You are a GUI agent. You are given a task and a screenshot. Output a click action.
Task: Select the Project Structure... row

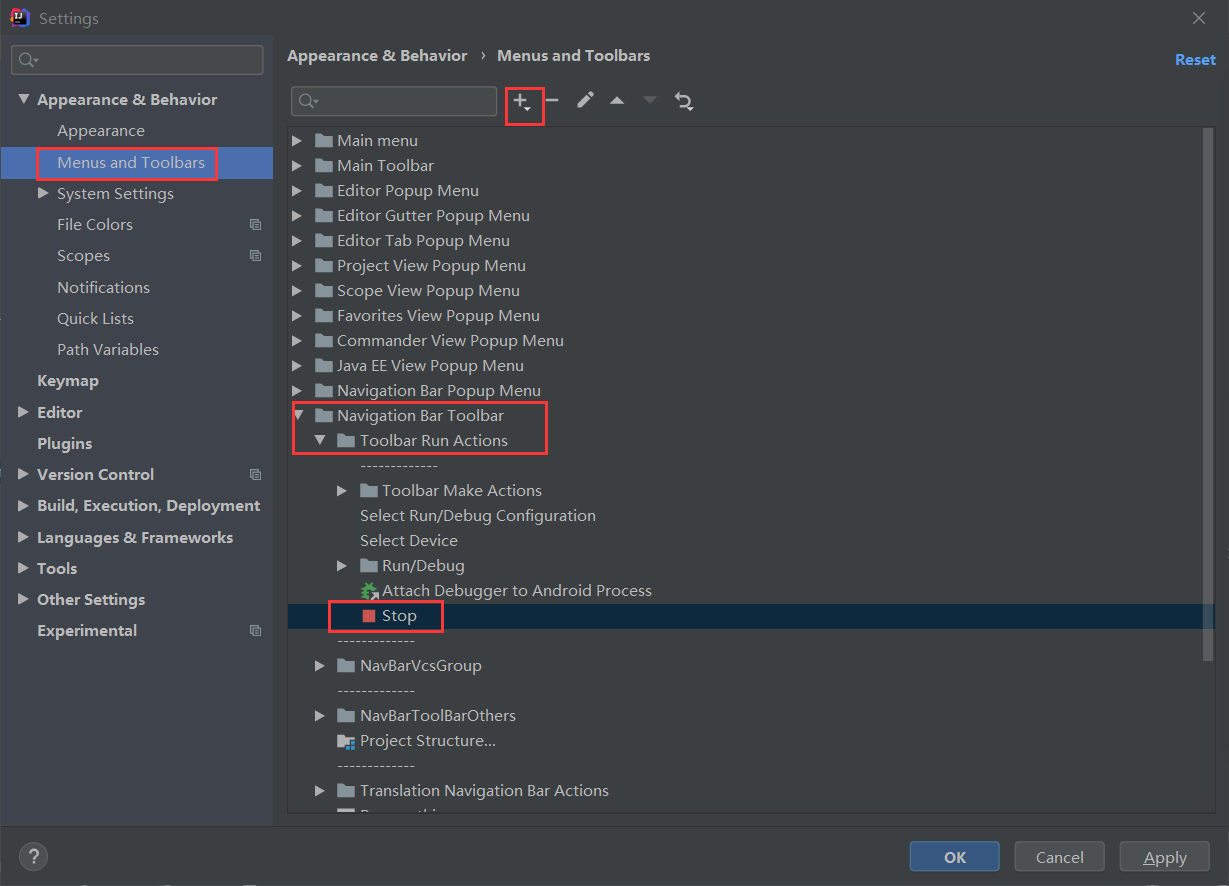point(428,741)
